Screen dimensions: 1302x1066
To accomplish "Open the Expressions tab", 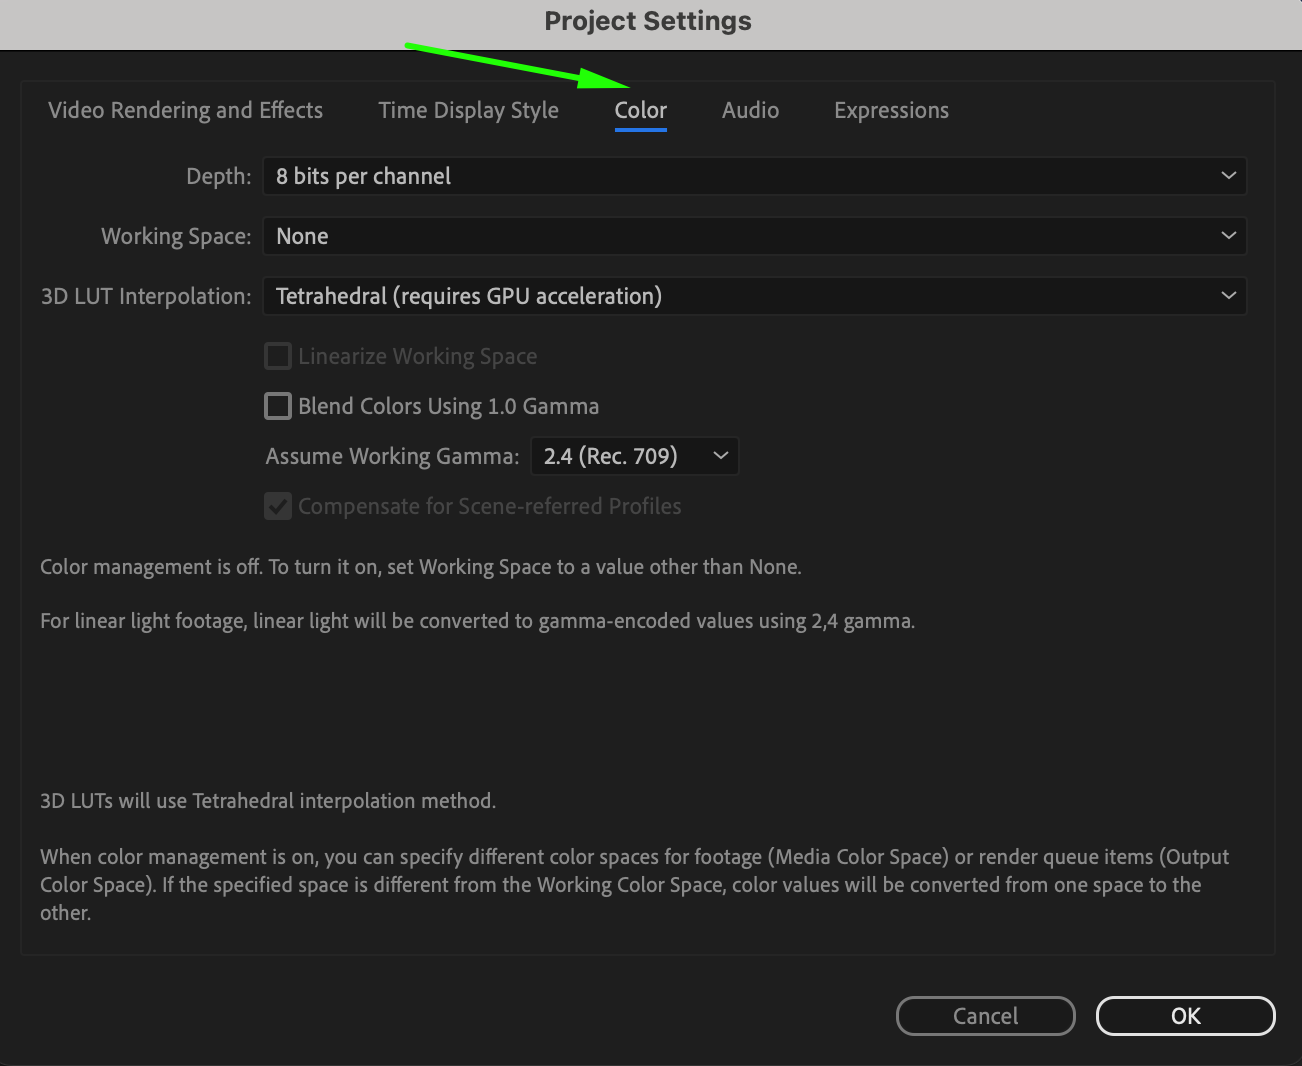I will 891,110.
